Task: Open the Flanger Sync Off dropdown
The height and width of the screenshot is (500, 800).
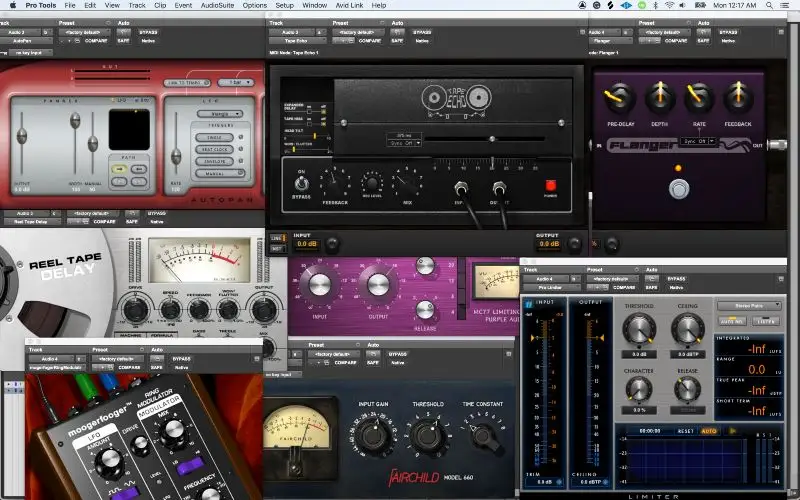Action: tap(697, 141)
